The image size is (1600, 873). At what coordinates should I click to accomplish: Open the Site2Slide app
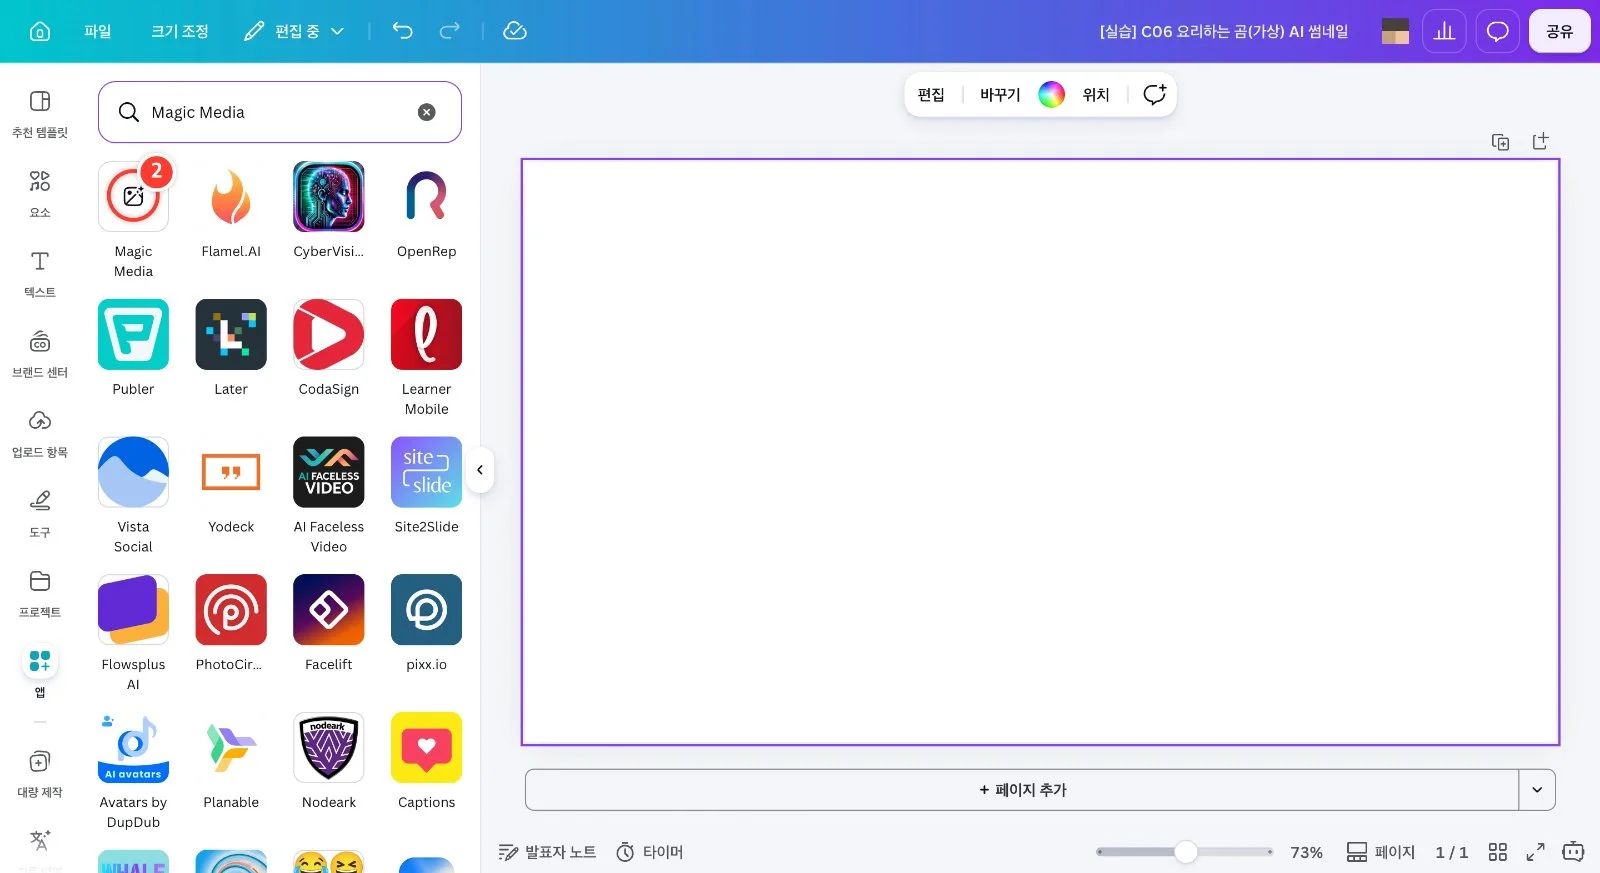point(427,472)
